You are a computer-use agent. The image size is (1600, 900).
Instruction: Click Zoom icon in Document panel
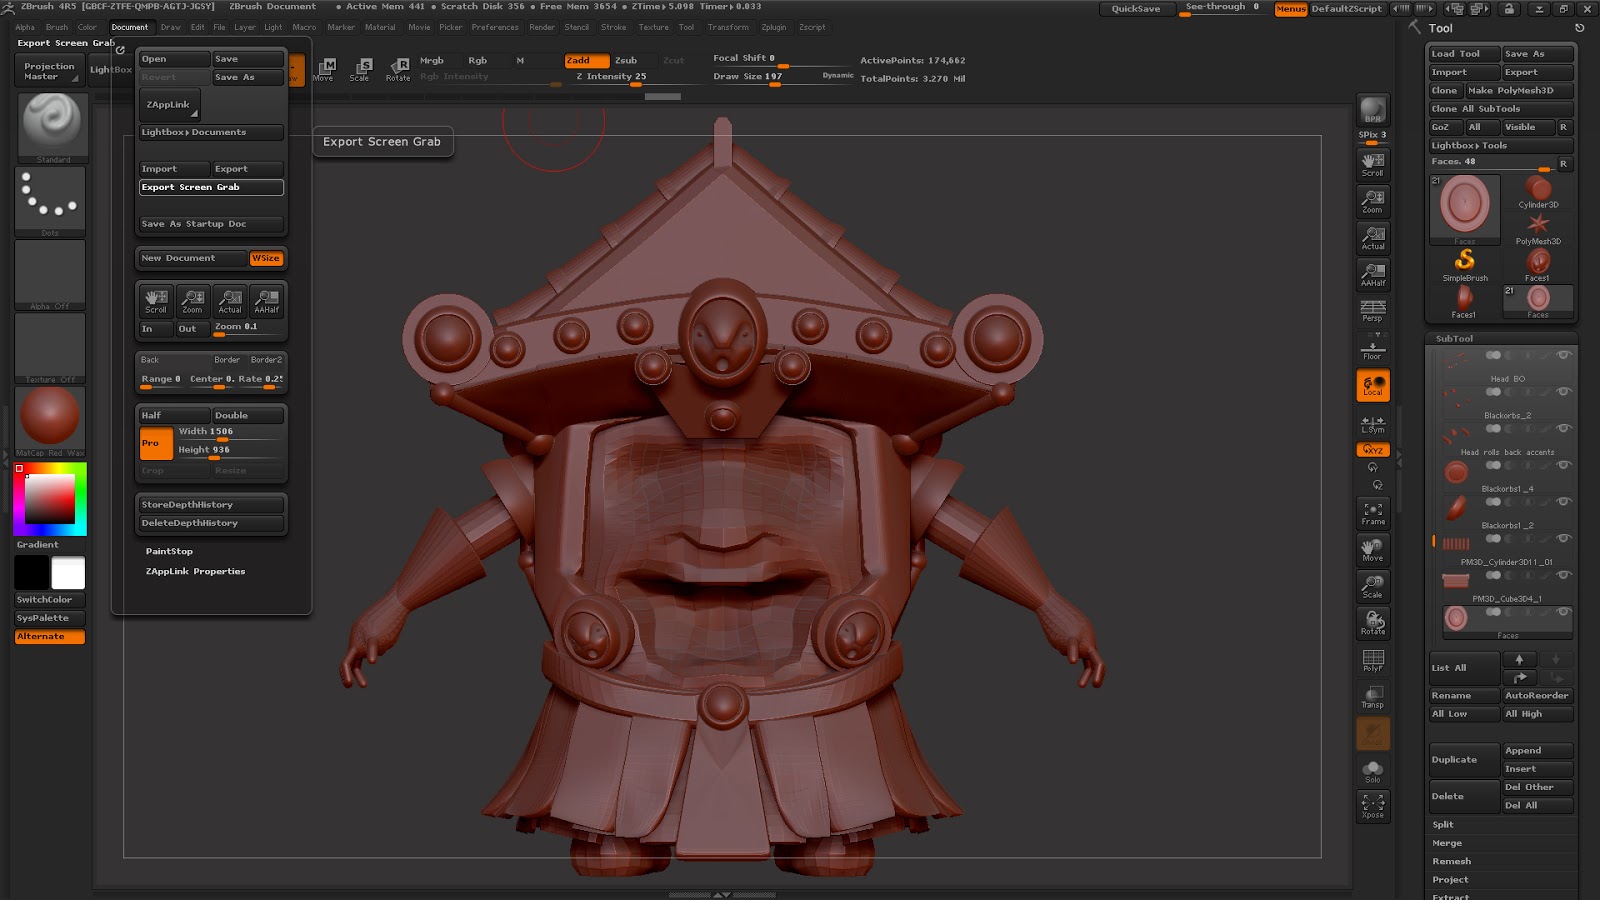pos(193,300)
